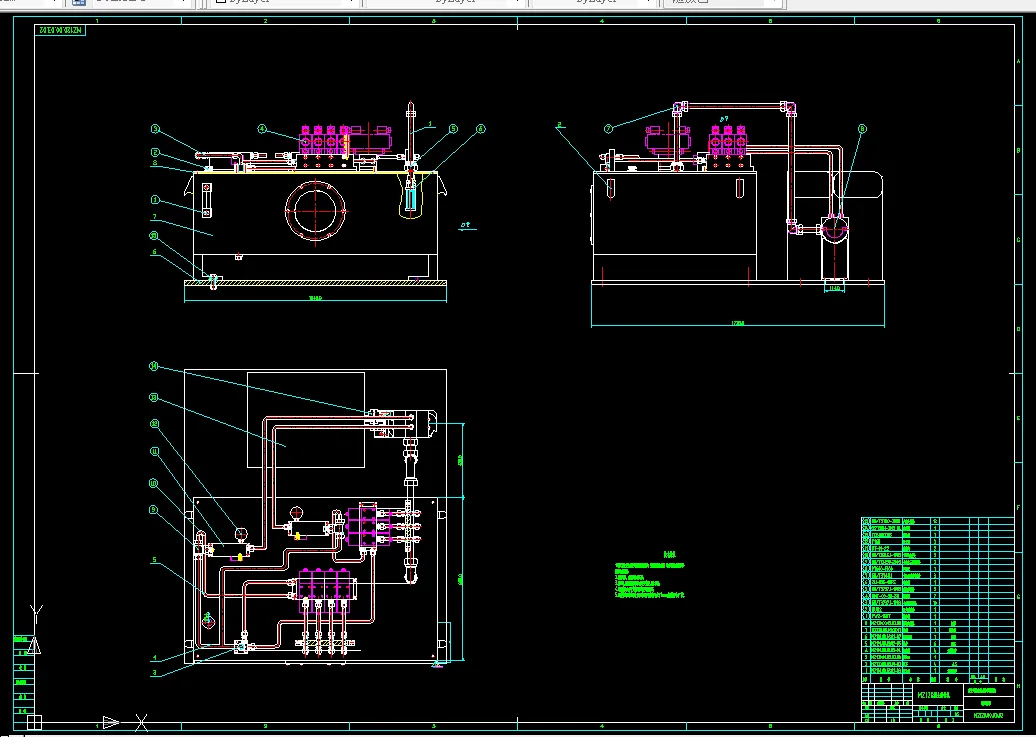Select the rotated drawing number box at top-left
The image size is (1036, 737).
(x=60, y=30)
